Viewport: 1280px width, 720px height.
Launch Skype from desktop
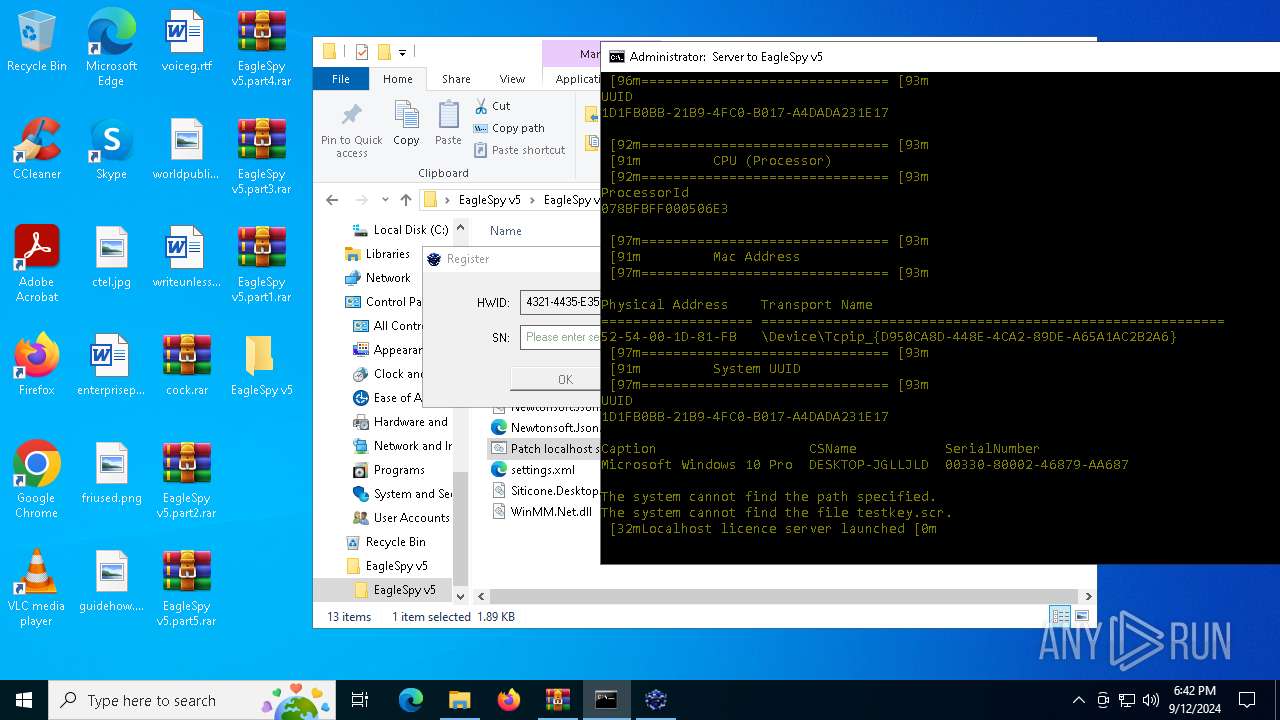point(111,149)
